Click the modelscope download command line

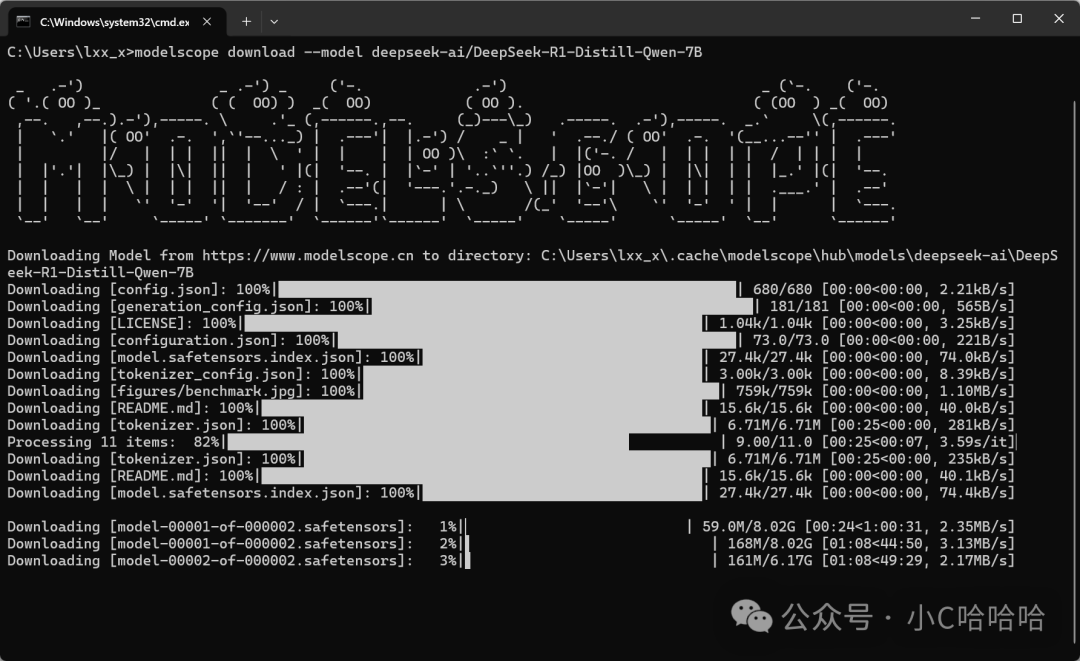tap(355, 52)
